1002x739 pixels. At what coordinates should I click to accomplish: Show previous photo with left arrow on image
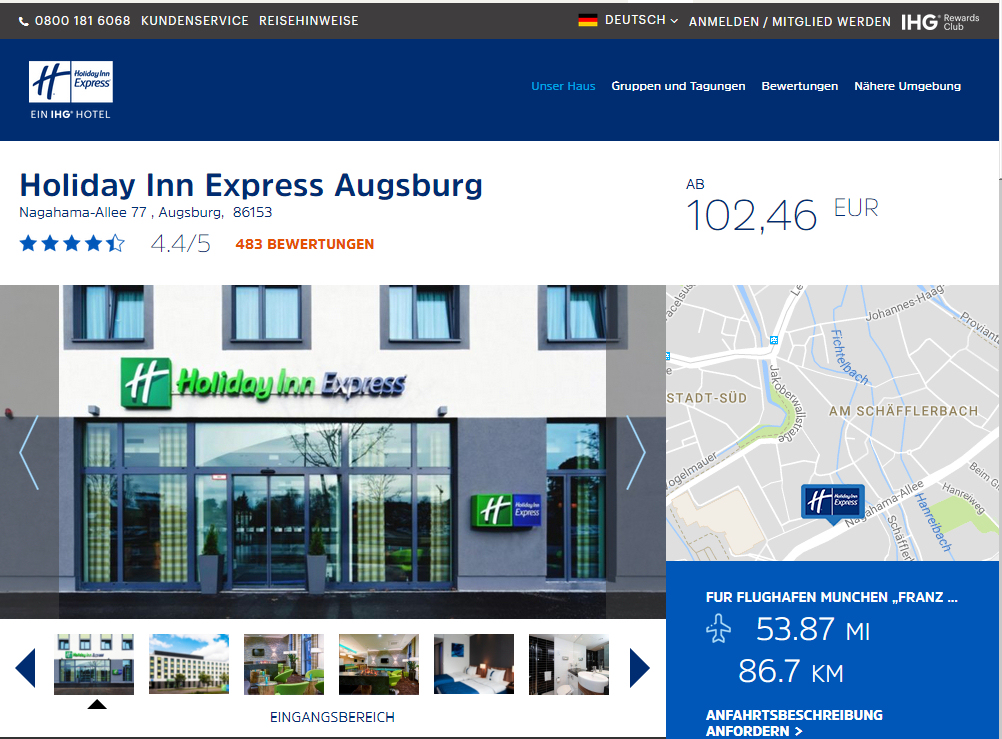[29, 453]
